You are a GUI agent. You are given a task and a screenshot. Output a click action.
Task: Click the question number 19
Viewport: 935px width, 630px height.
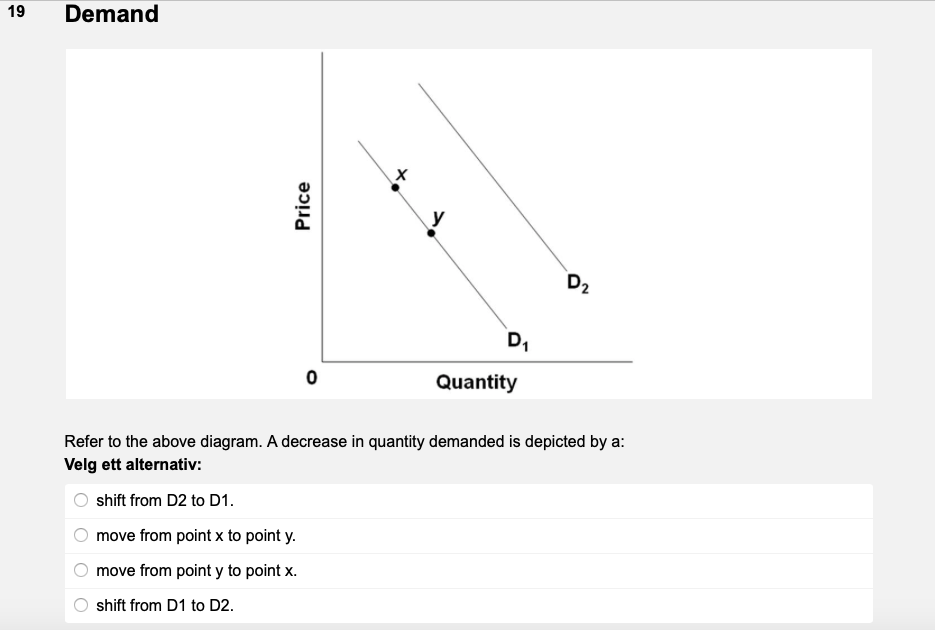16,11
